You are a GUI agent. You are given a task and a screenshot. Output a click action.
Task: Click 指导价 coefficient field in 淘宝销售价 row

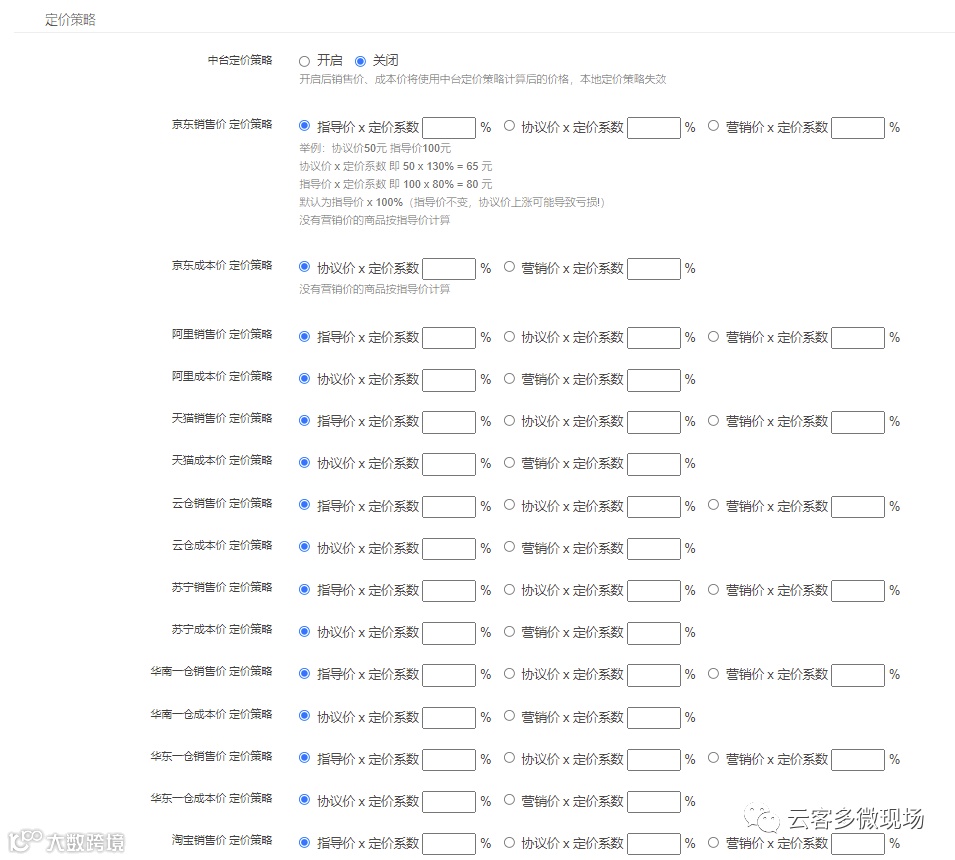[449, 844]
